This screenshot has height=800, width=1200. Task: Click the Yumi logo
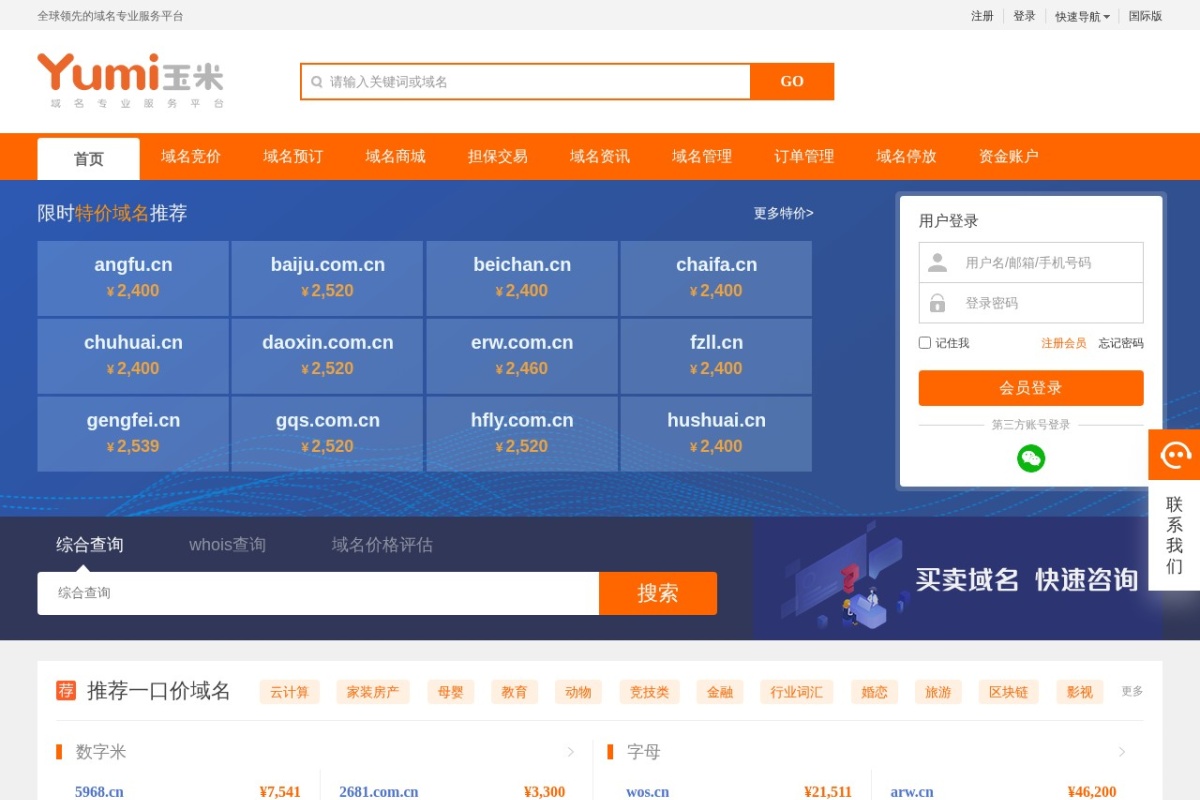pyautogui.click(x=130, y=81)
